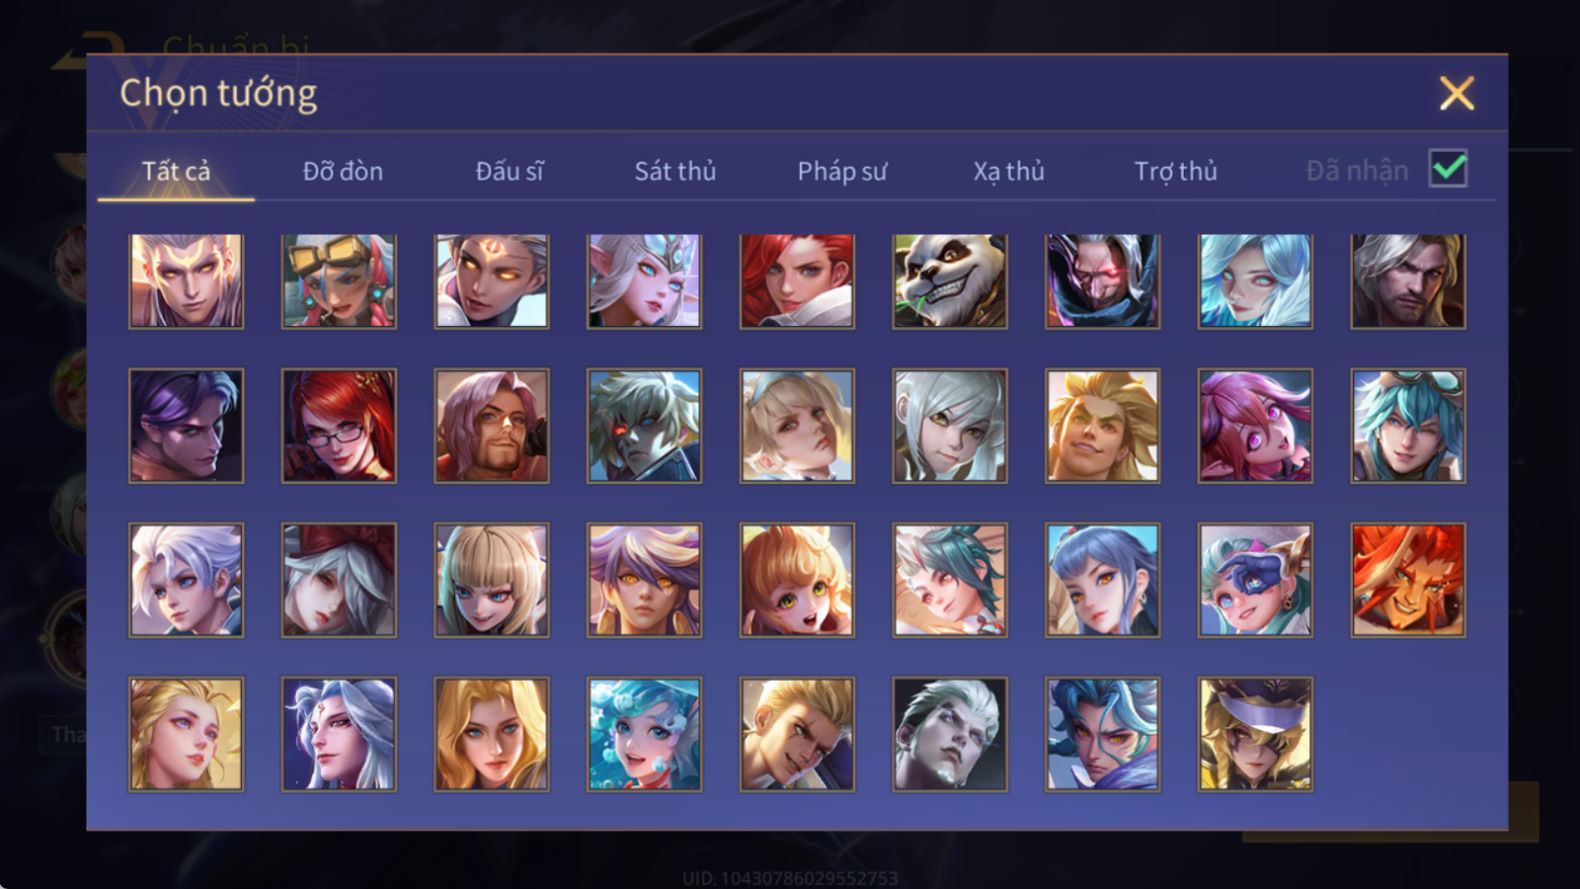
Task: Select the blonde hero with purple blindfold
Action: point(1255,734)
